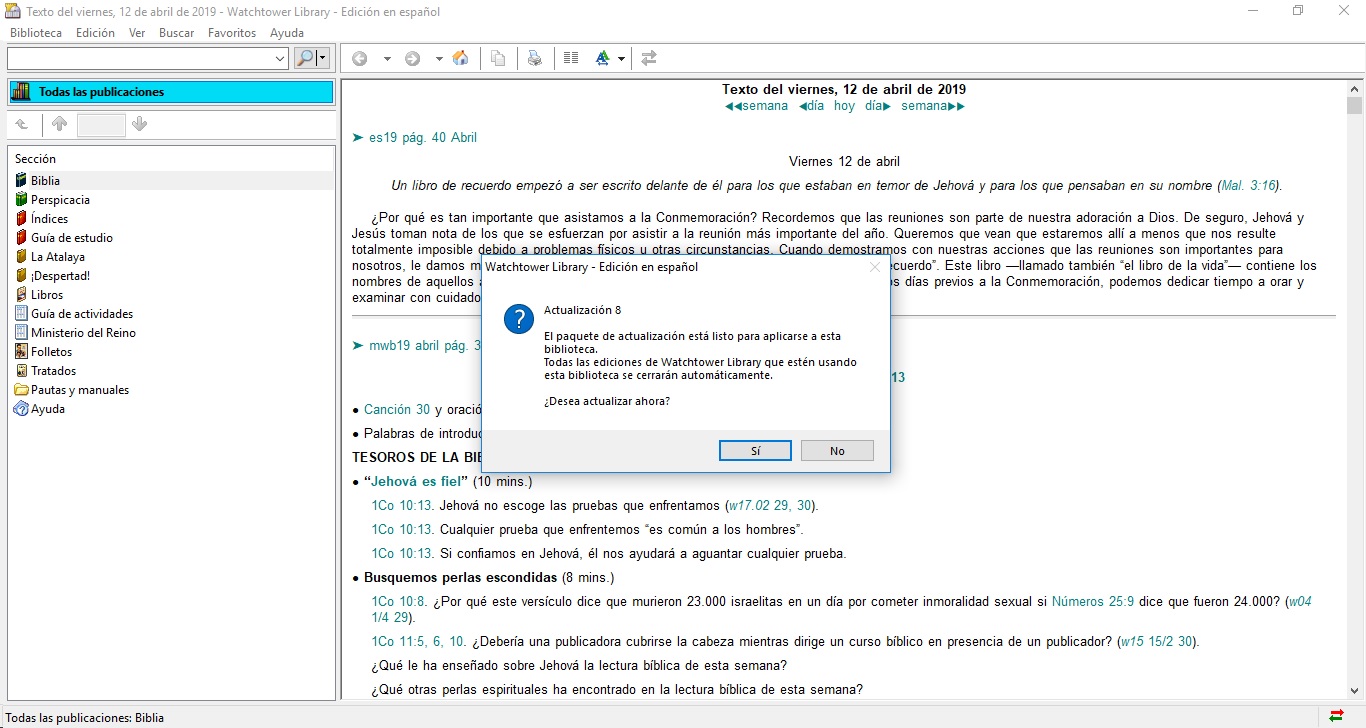Click the up arrow beside number box
Viewport: 1366px width, 728px height.
(x=59, y=125)
